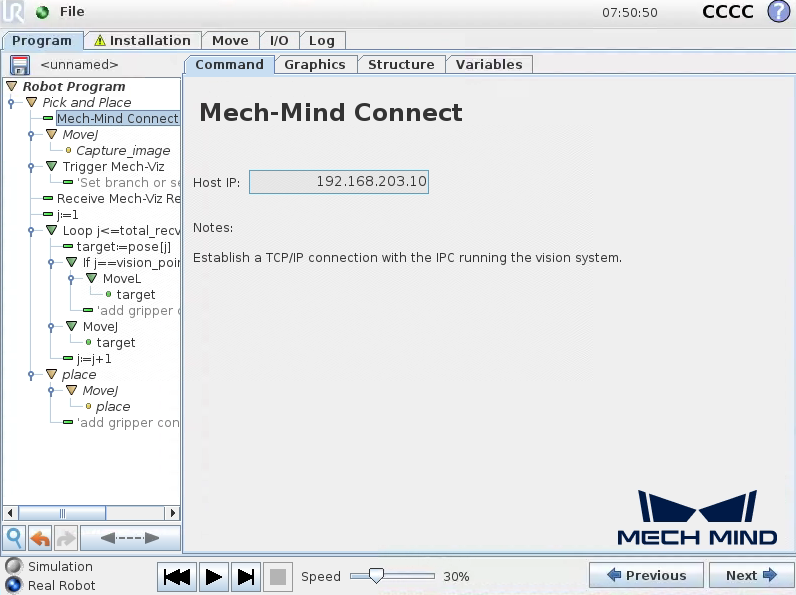Image resolution: width=796 pixels, height=595 pixels.
Task: Switch to the Variables tab
Action: pyautogui.click(x=489, y=64)
